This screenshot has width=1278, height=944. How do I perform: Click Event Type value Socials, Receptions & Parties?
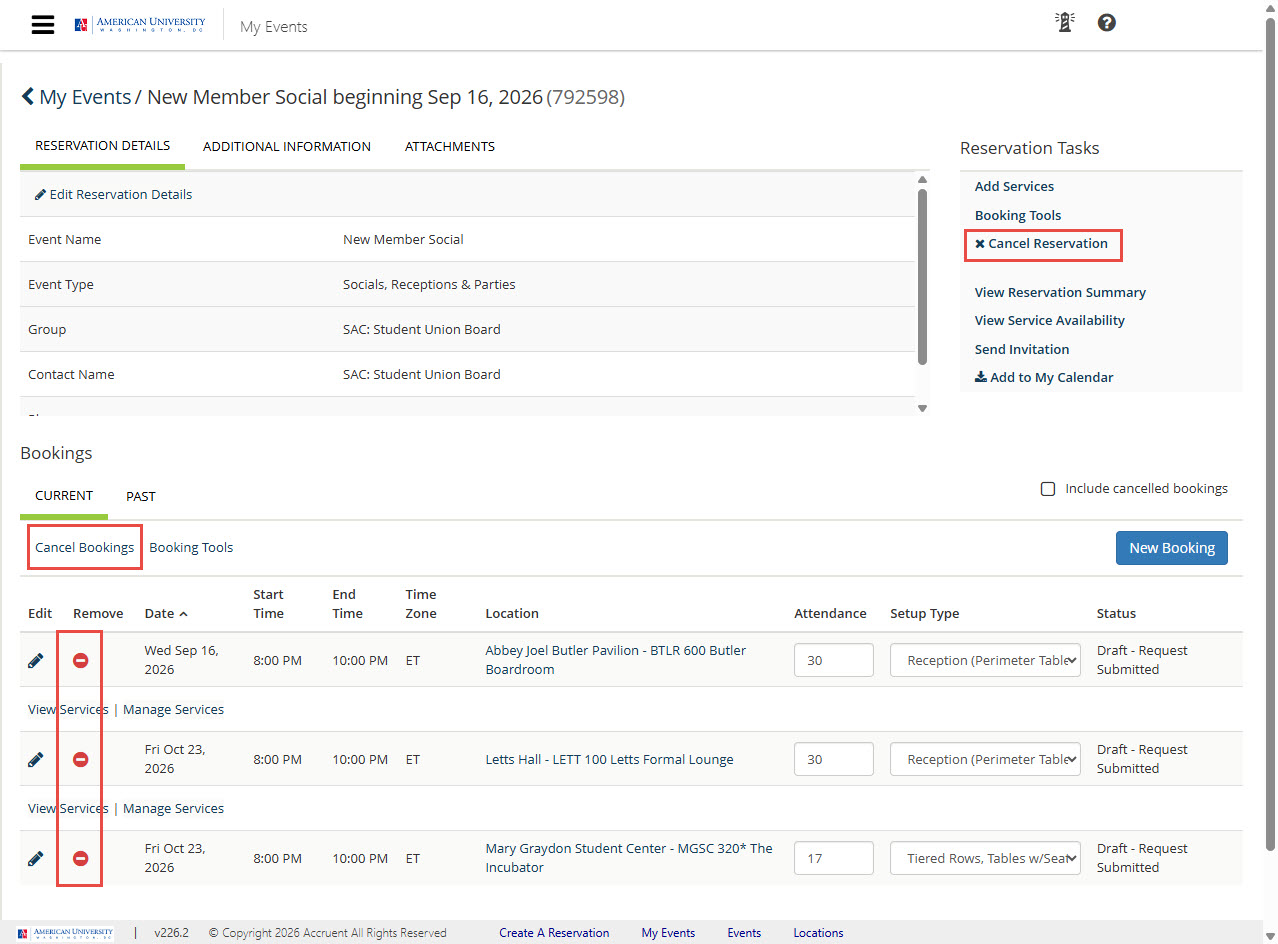tap(429, 285)
